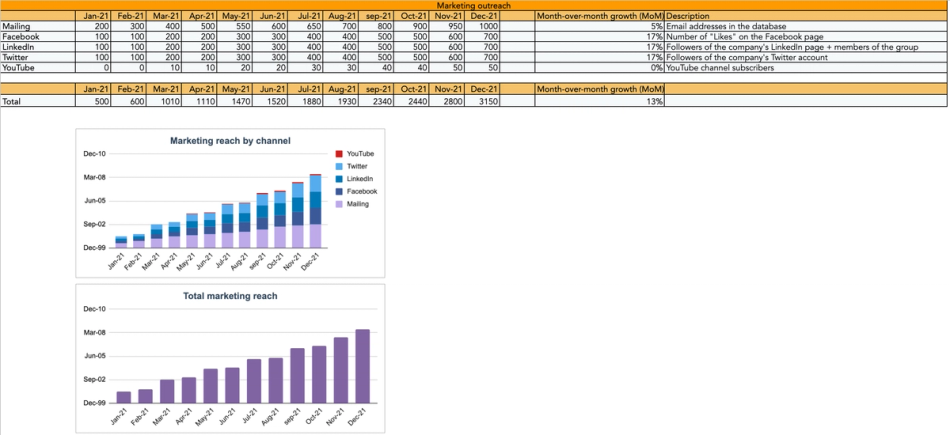The width and height of the screenshot is (950, 435).
Task: Click the Facebook Dec-21 cell showing 700
Action: coord(482,37)
